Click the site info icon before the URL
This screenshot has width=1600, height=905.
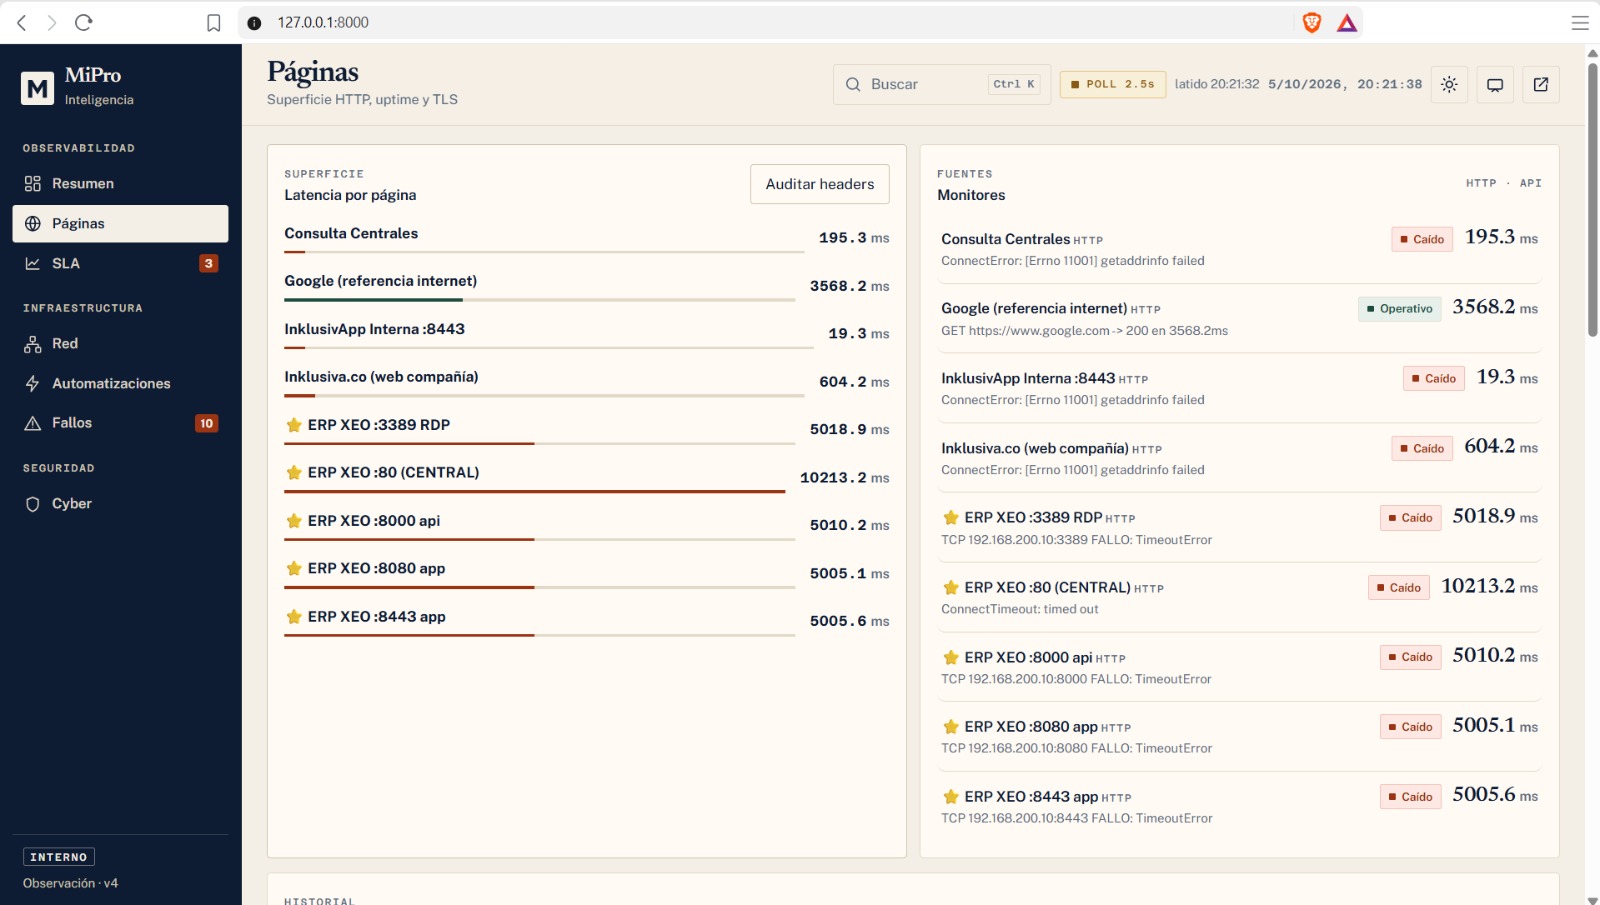pos(254,23)
